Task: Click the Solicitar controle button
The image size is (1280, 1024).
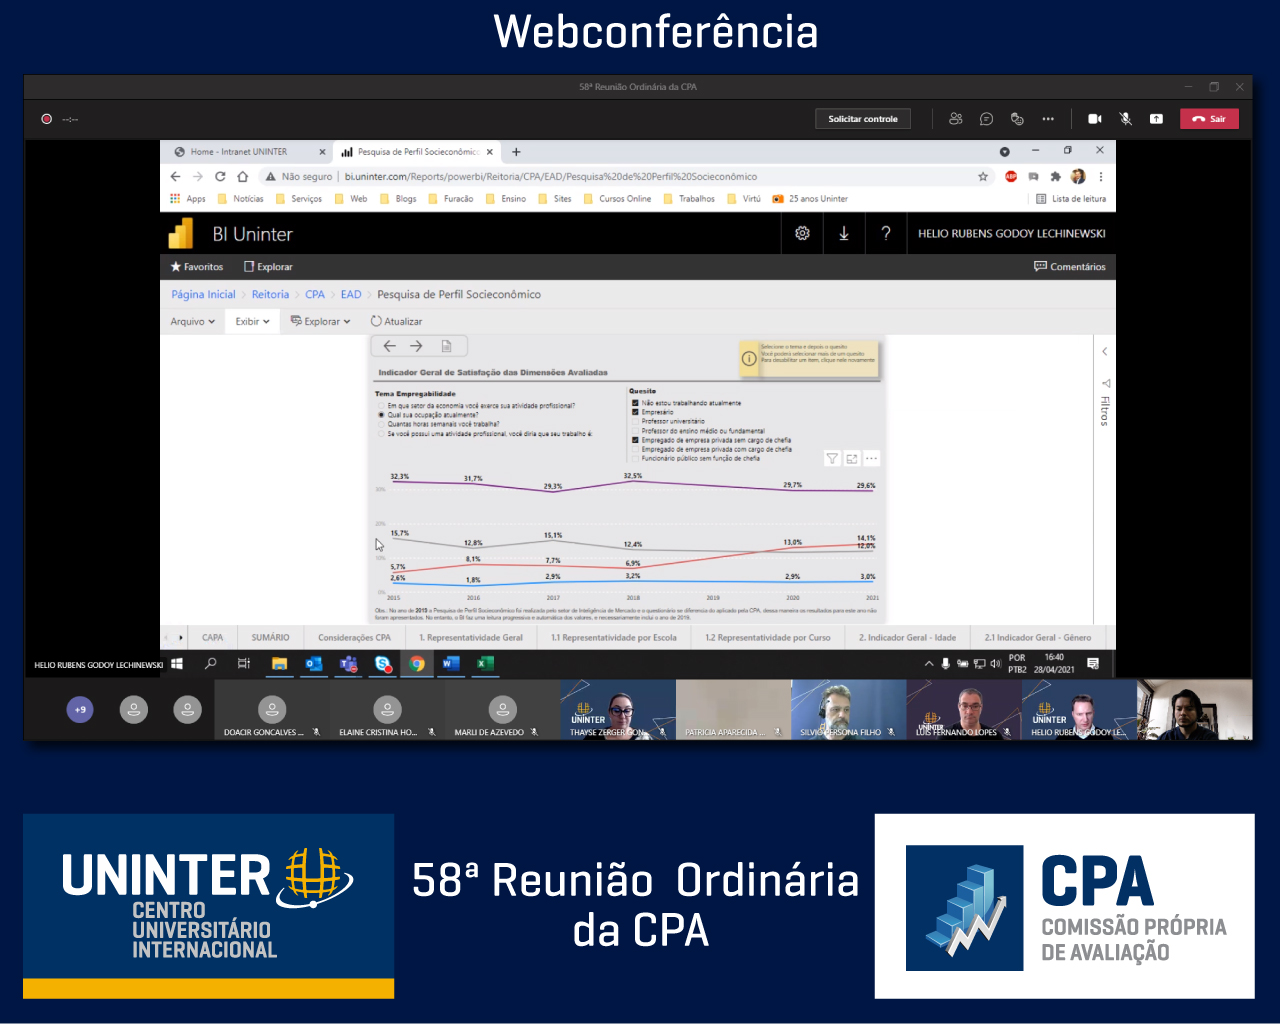Action: coord(863,119)
